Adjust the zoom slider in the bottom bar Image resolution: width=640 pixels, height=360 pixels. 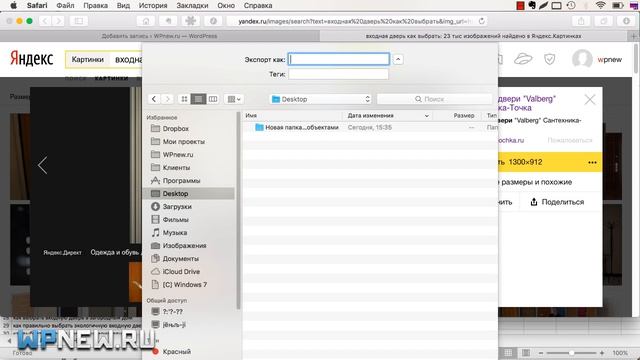coord(571,353)
